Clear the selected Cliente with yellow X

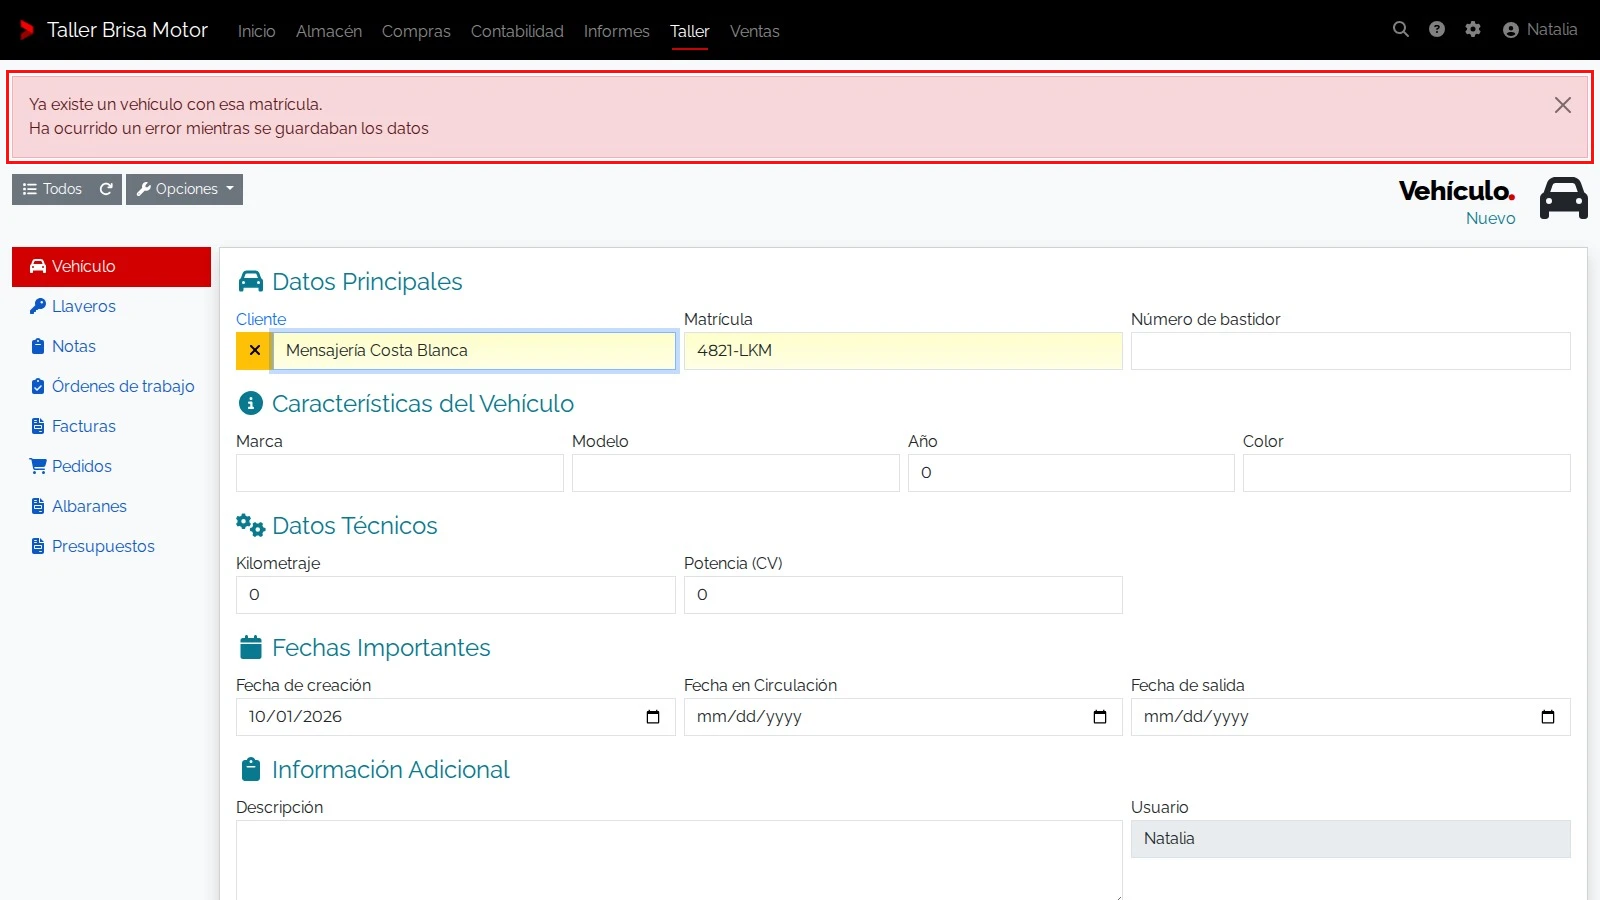[x=254, y=351]
